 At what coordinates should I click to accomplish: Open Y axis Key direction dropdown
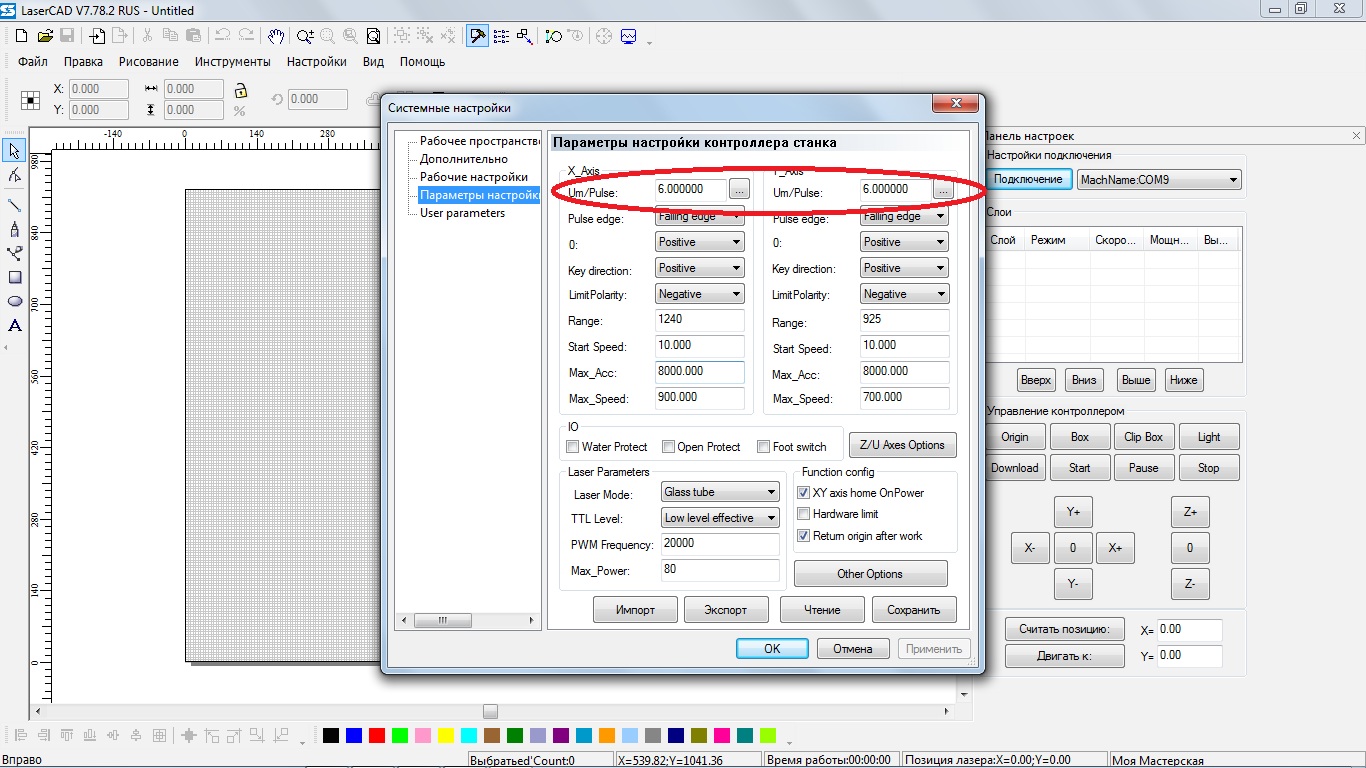coord(904,268)
